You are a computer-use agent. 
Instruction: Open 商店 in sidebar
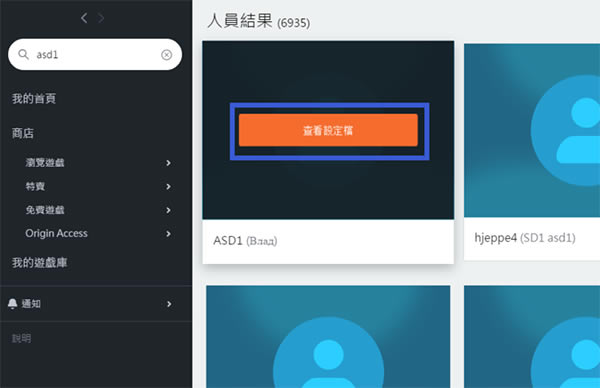pyautogui.click(x=23, y=133)
